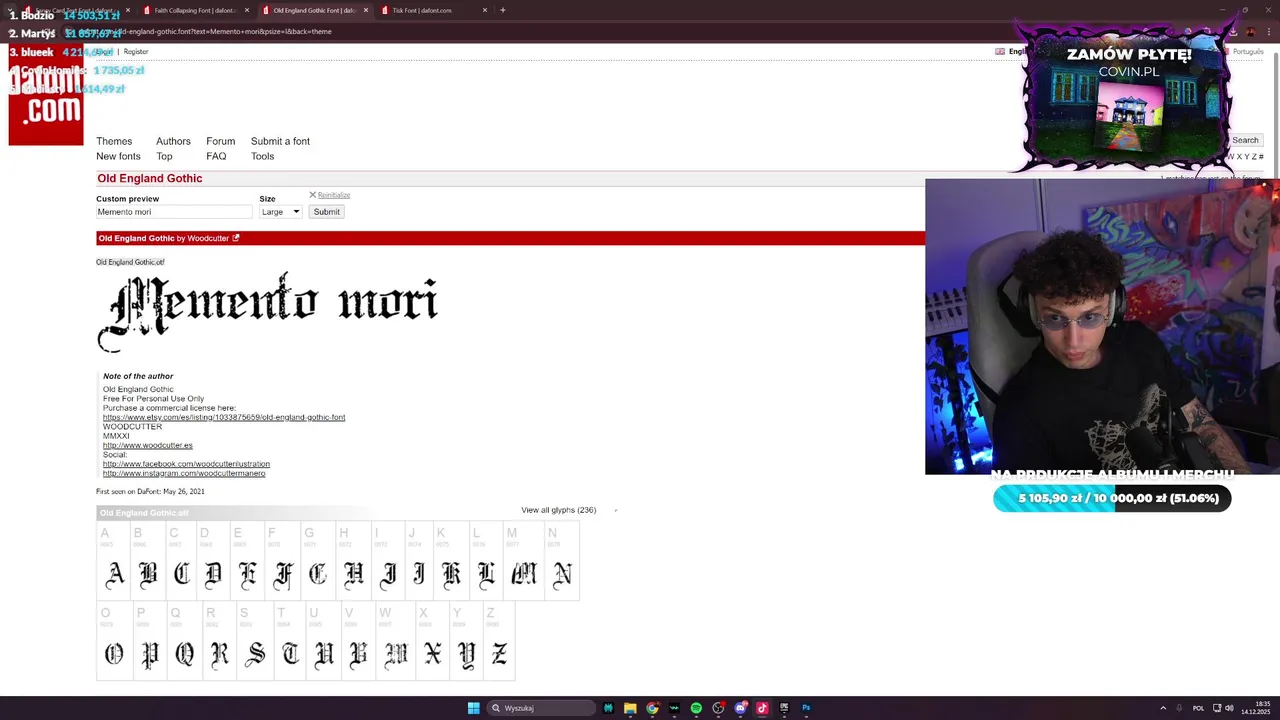Open TikTok from the taskbar

click(762, 708)
